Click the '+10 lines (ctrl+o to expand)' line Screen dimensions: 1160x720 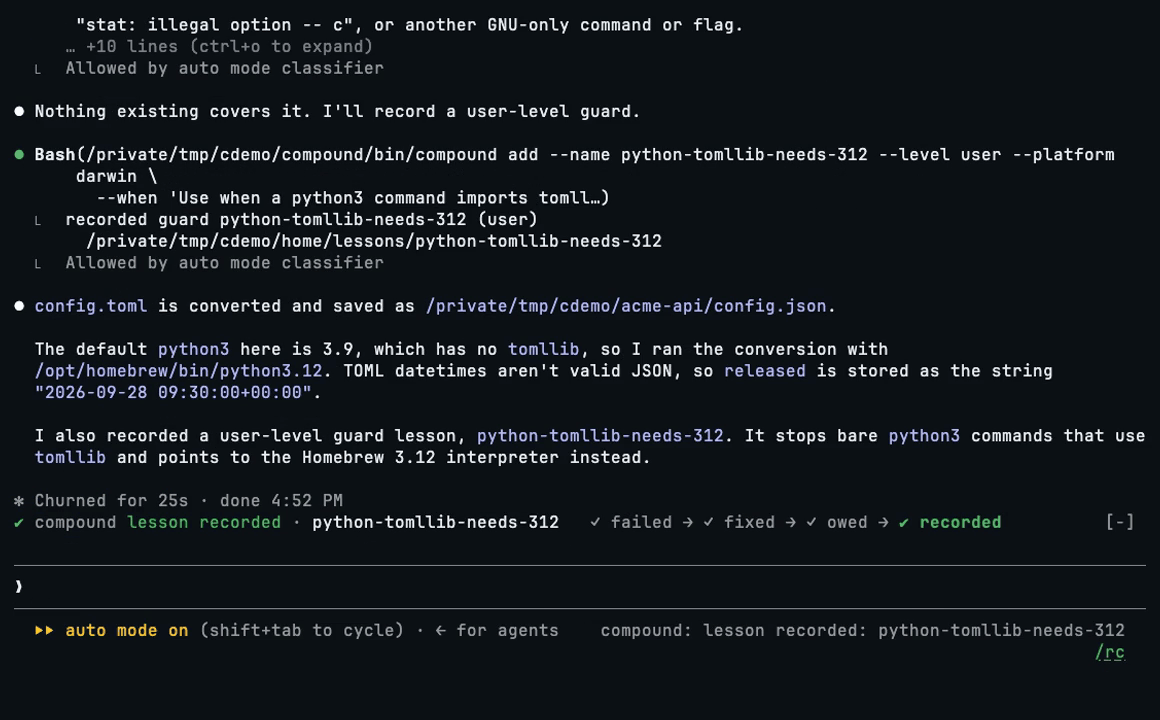(x=219, y=47)
